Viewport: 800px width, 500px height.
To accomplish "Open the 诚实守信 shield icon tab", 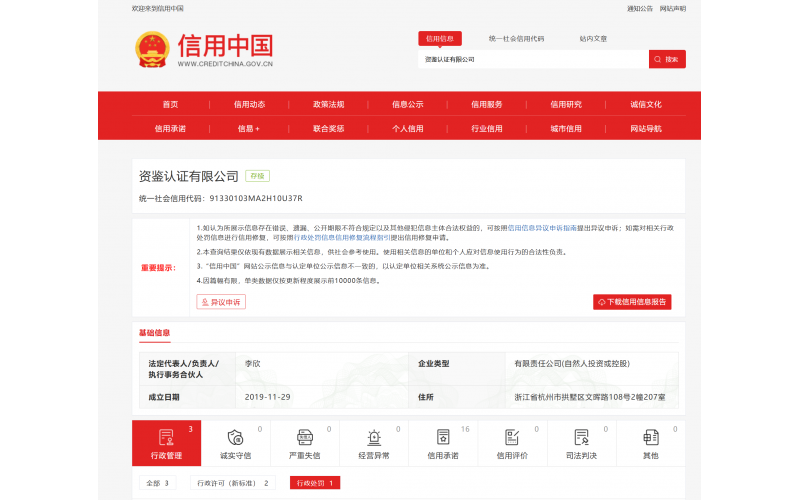I will [235, 443].
